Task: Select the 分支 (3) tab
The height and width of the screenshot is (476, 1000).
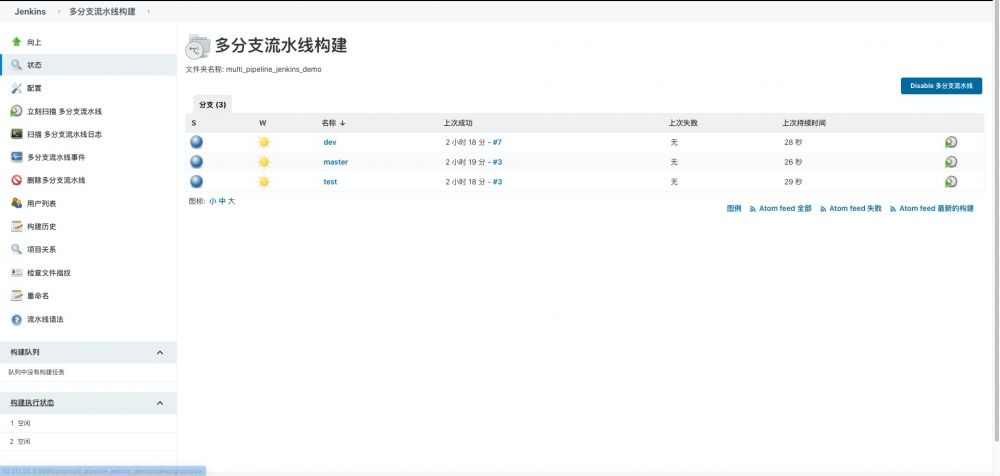Action: (212, 105)
